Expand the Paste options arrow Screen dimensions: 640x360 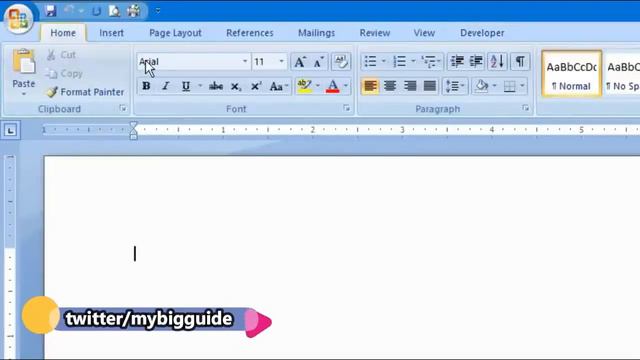24,94
